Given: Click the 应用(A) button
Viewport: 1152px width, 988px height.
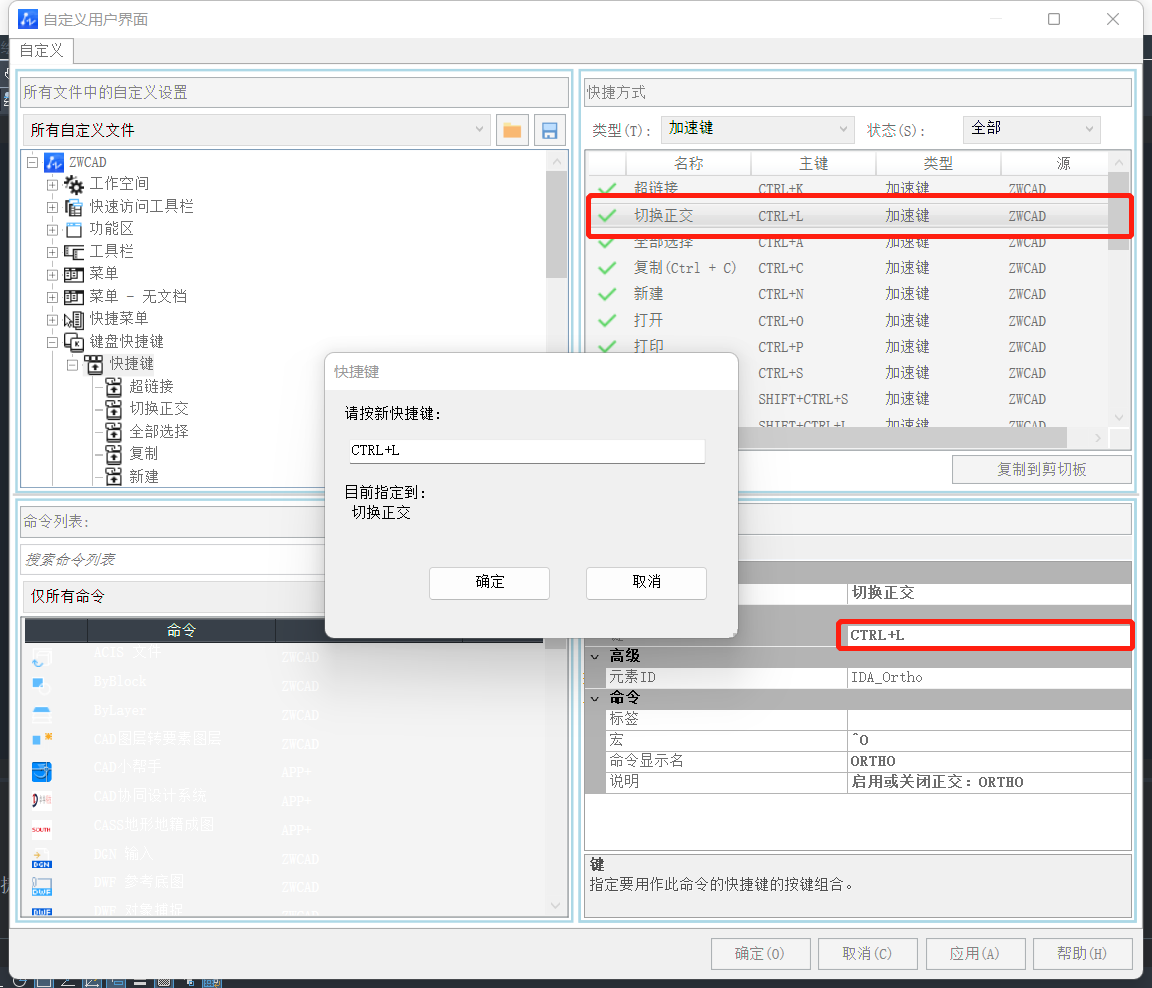Looking at the screenshot, I should point(975,953).
